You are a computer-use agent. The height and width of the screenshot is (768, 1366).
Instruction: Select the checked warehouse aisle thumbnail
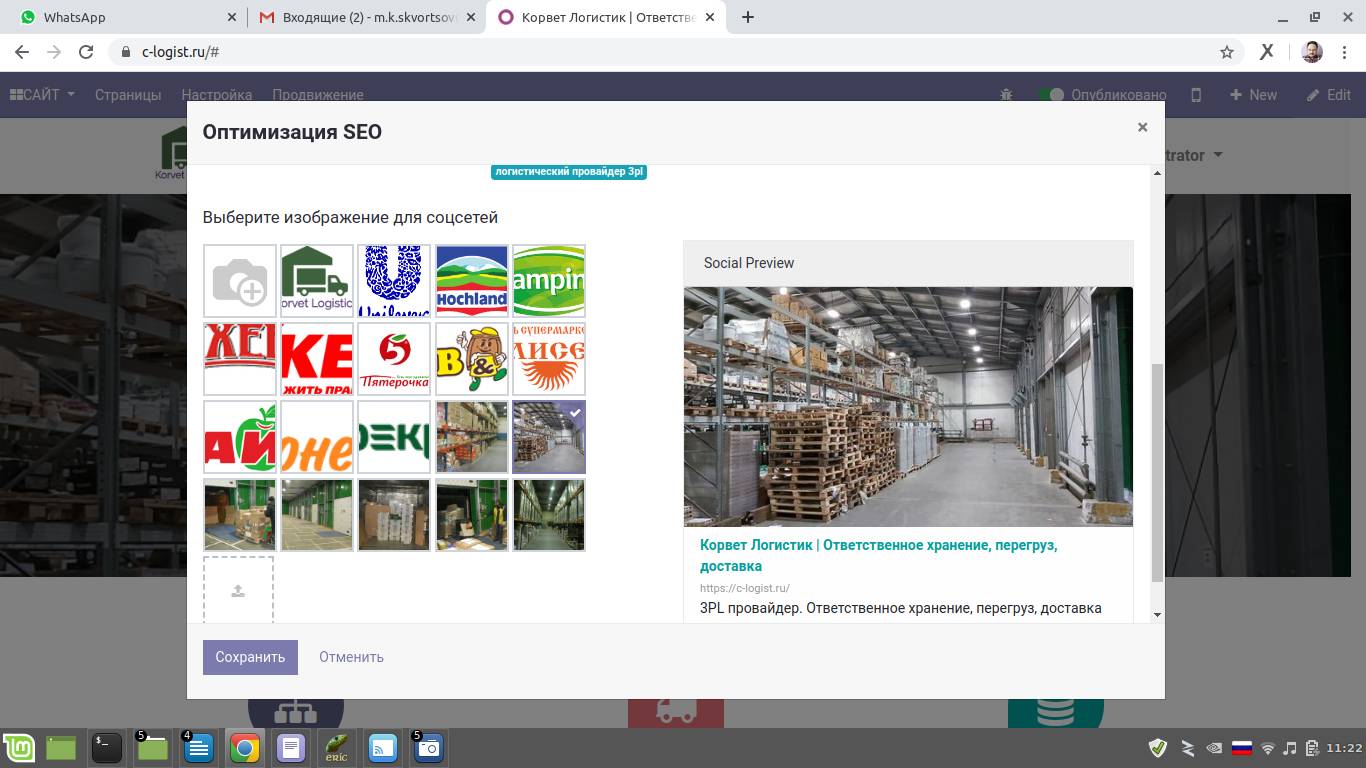click(x=548, y=437)
